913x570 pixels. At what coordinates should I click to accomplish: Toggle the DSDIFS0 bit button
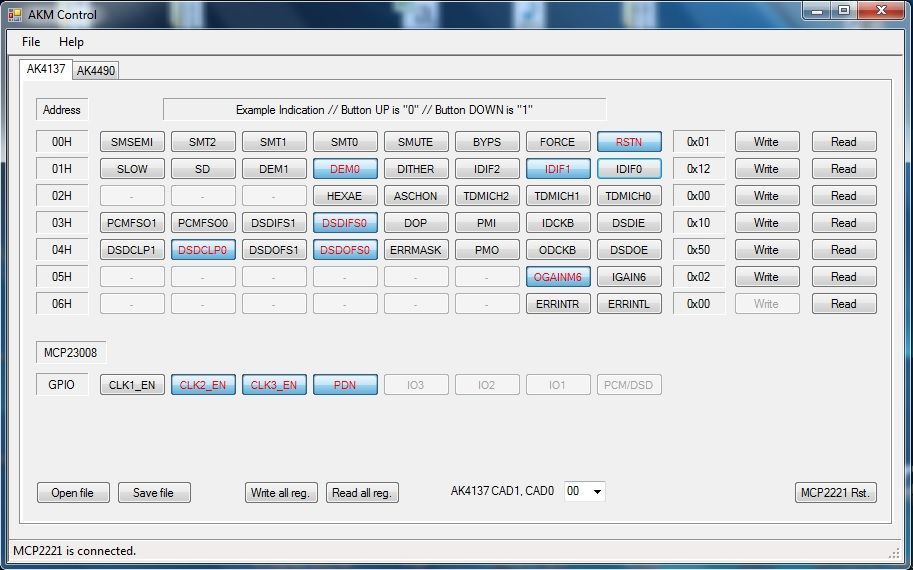(x=345, y=223)
